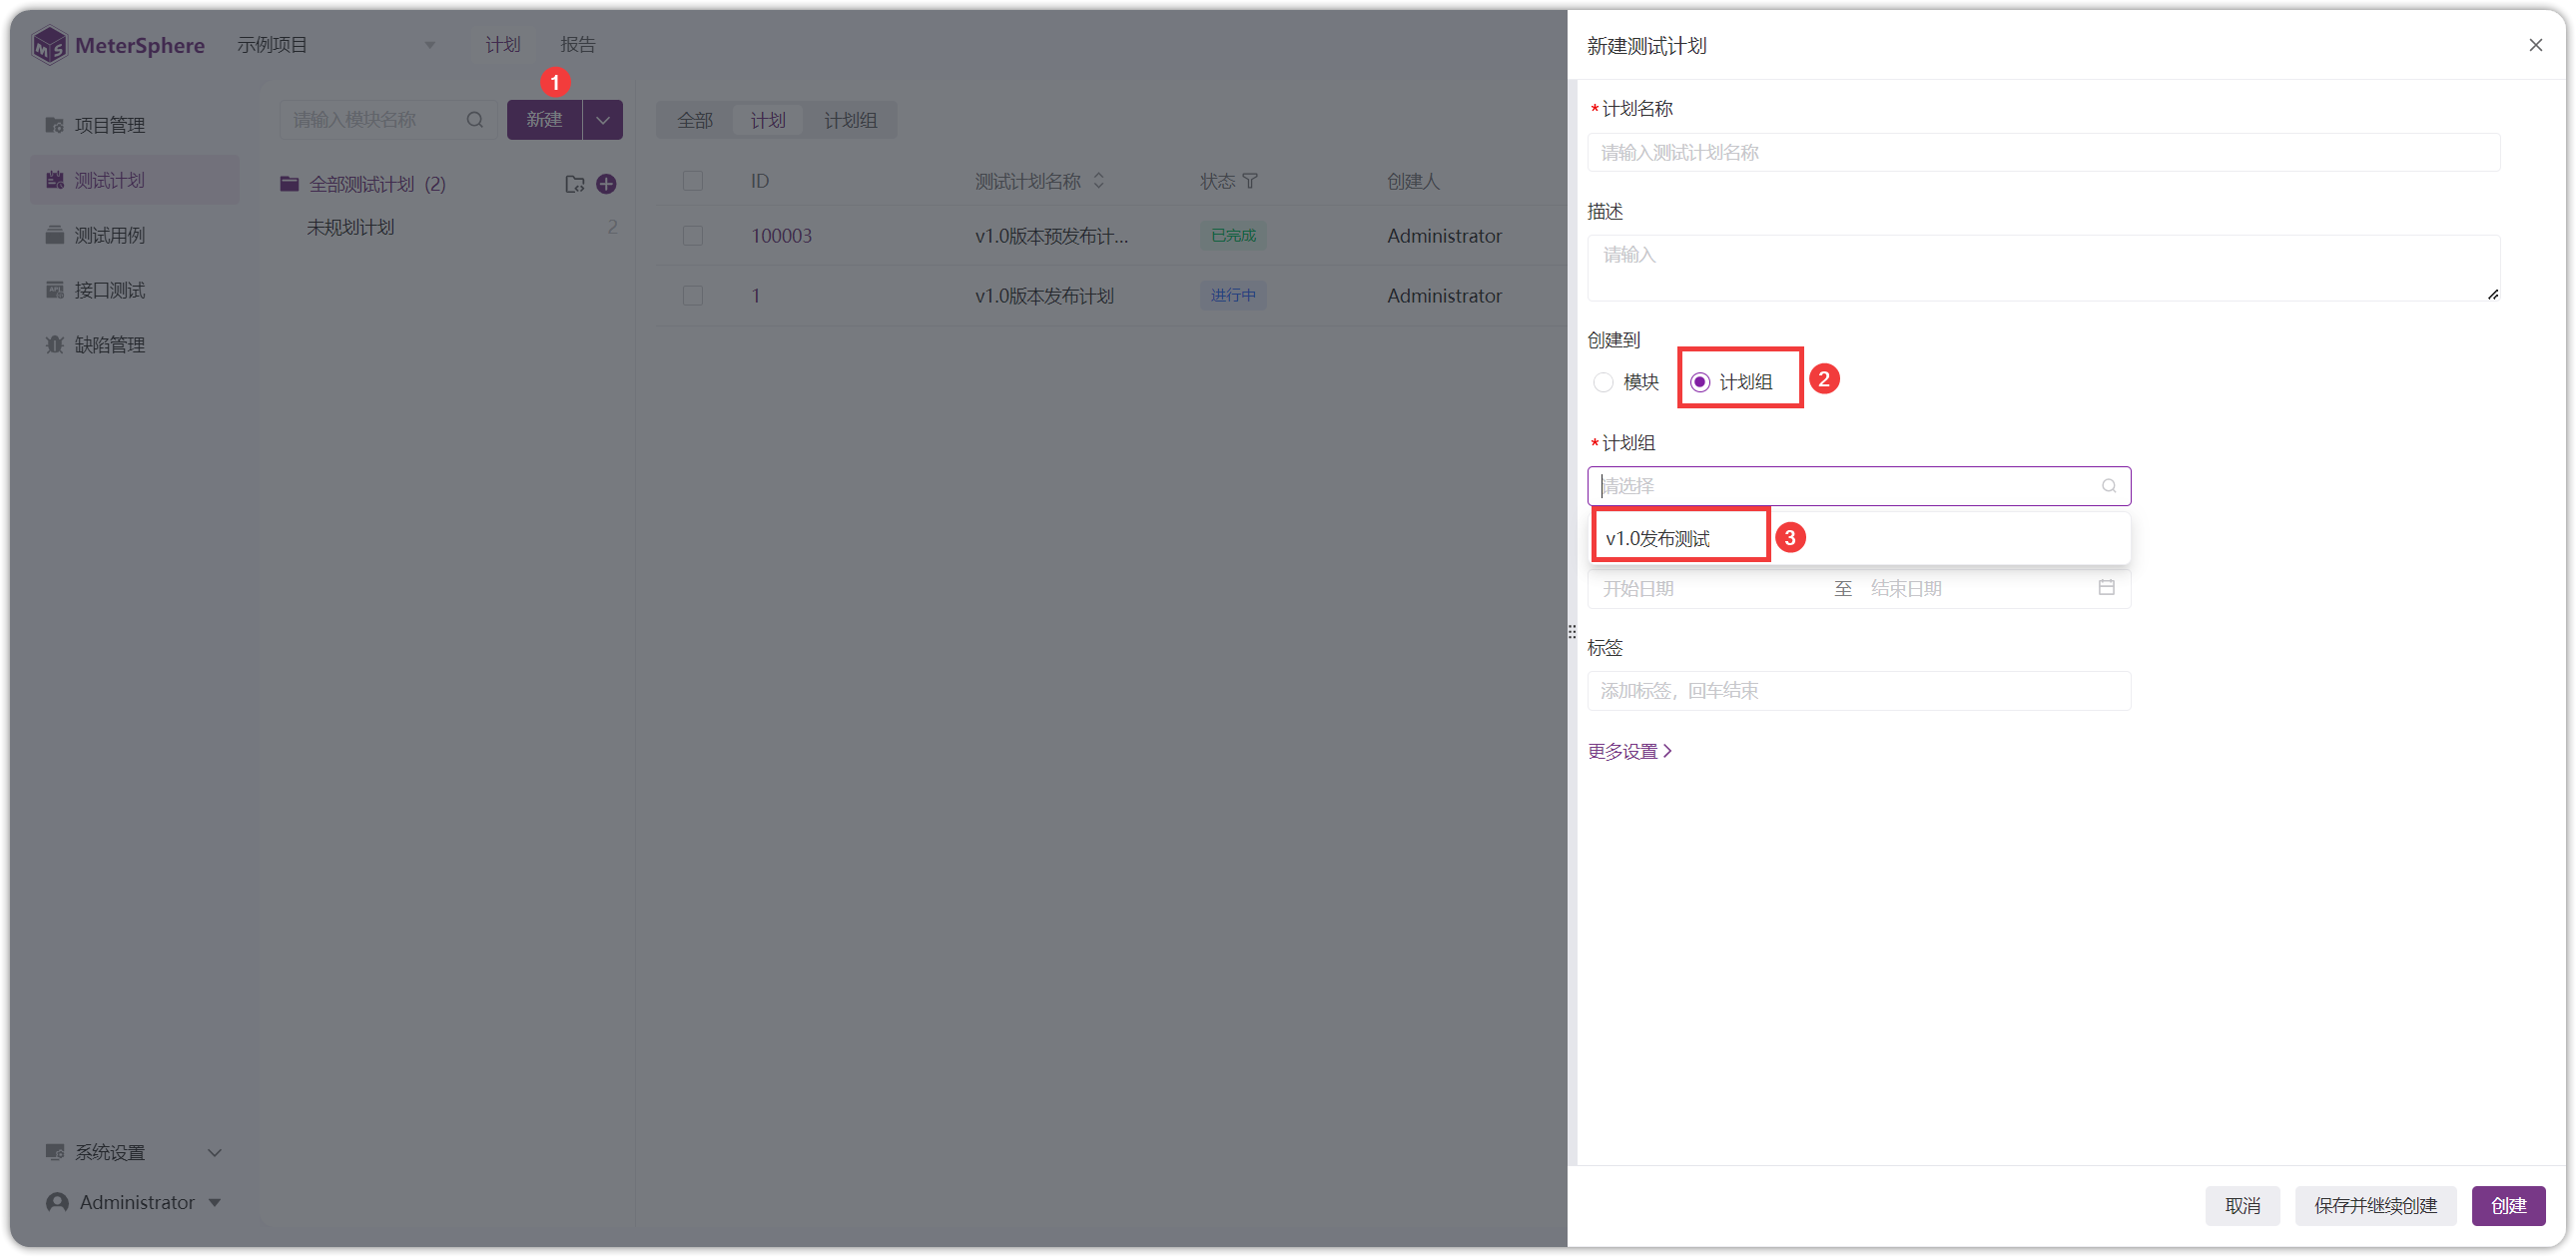2576x1257 pixels.
Task: Open 缺陷管理 in the sidebar
Action: 134,345
